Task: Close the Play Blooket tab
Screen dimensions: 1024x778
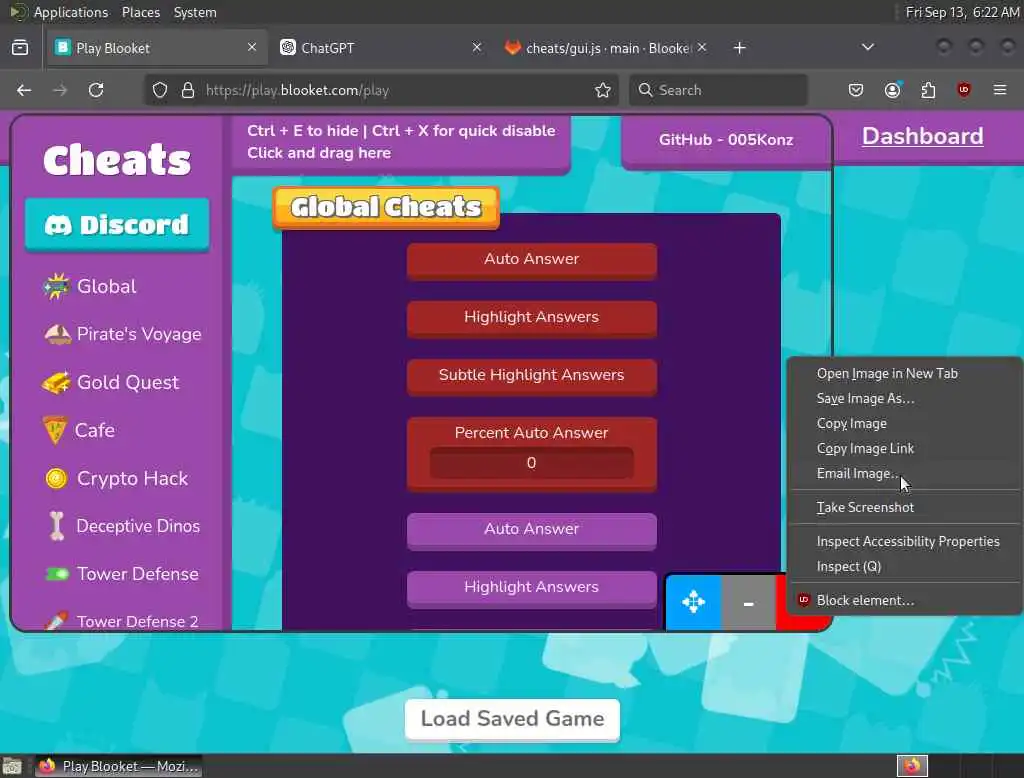Action: [252, 47]
